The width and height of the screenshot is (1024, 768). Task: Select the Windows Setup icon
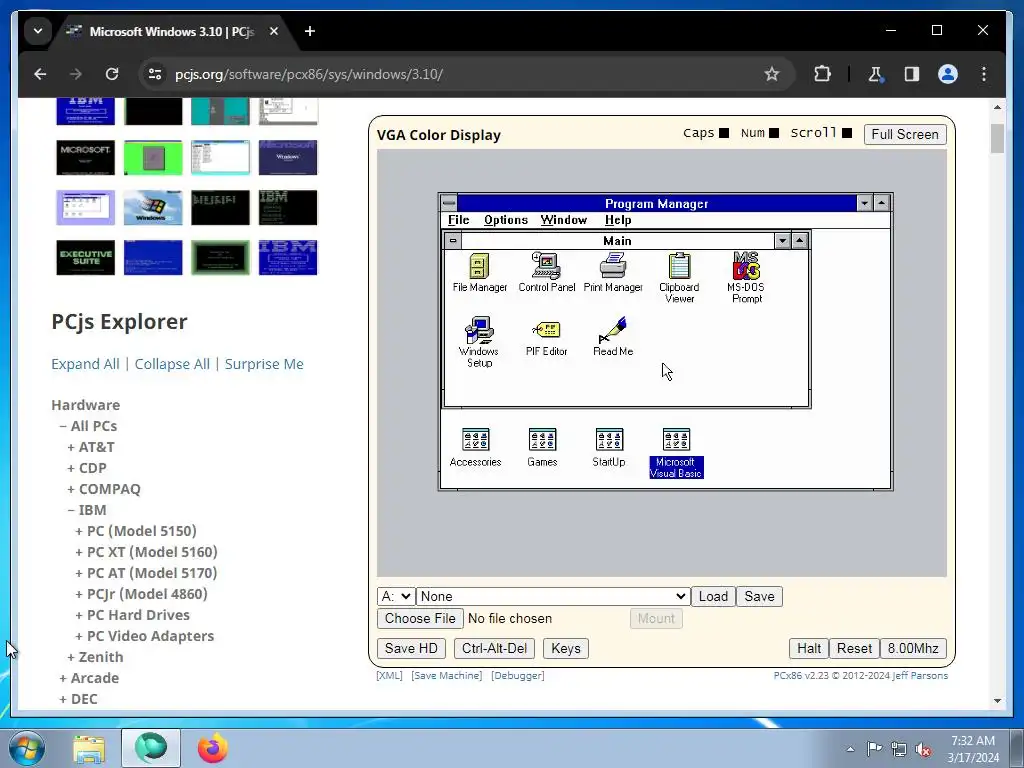(x=479, y=342)
